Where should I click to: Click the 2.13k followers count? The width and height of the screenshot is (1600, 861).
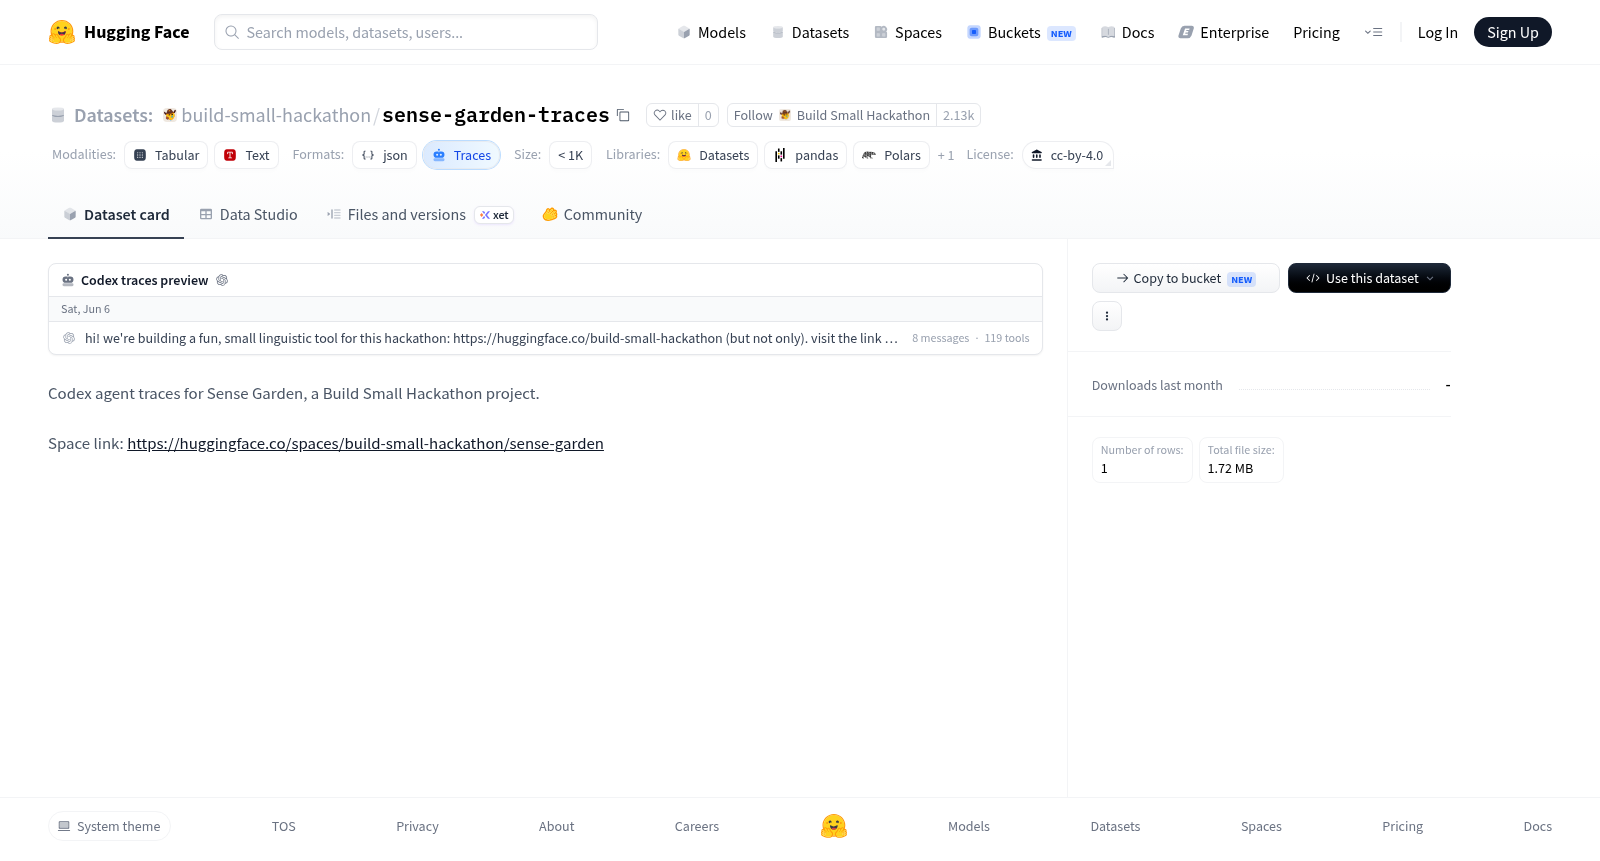pos(958,115)
